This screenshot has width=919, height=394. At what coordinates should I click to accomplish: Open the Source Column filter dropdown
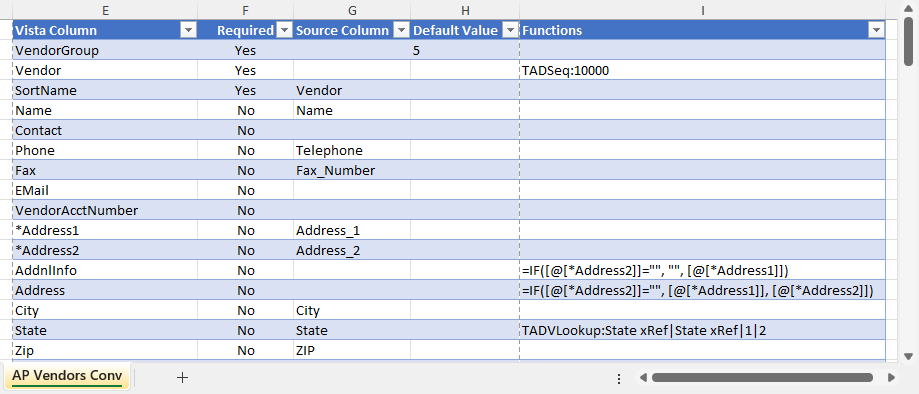pos(401,30)
